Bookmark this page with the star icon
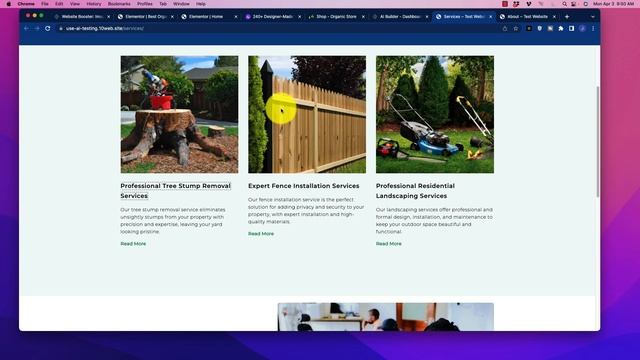The image size is (640, 360). (516, 29)
